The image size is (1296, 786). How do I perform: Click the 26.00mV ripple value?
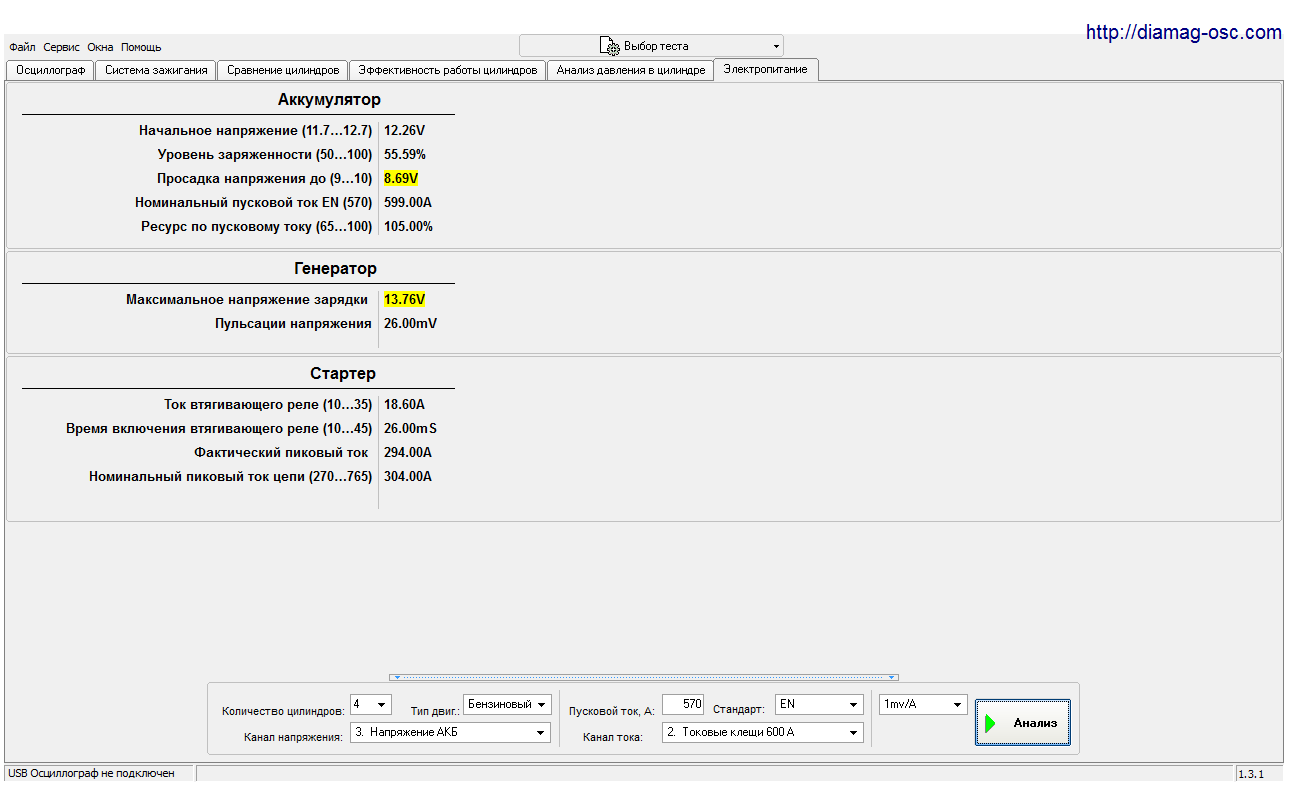(410, 324)
